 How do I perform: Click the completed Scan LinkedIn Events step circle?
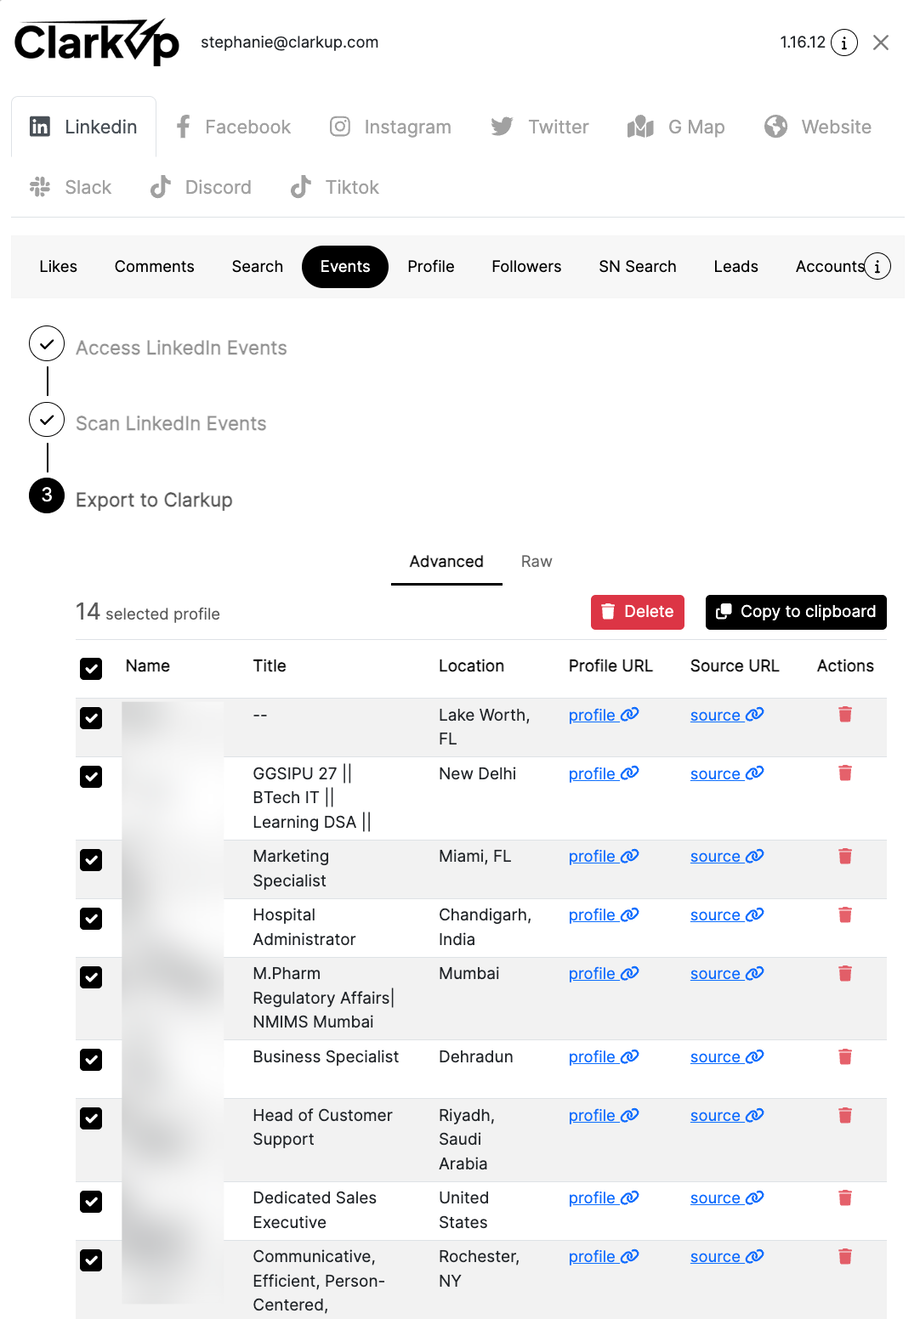point(47,420)
